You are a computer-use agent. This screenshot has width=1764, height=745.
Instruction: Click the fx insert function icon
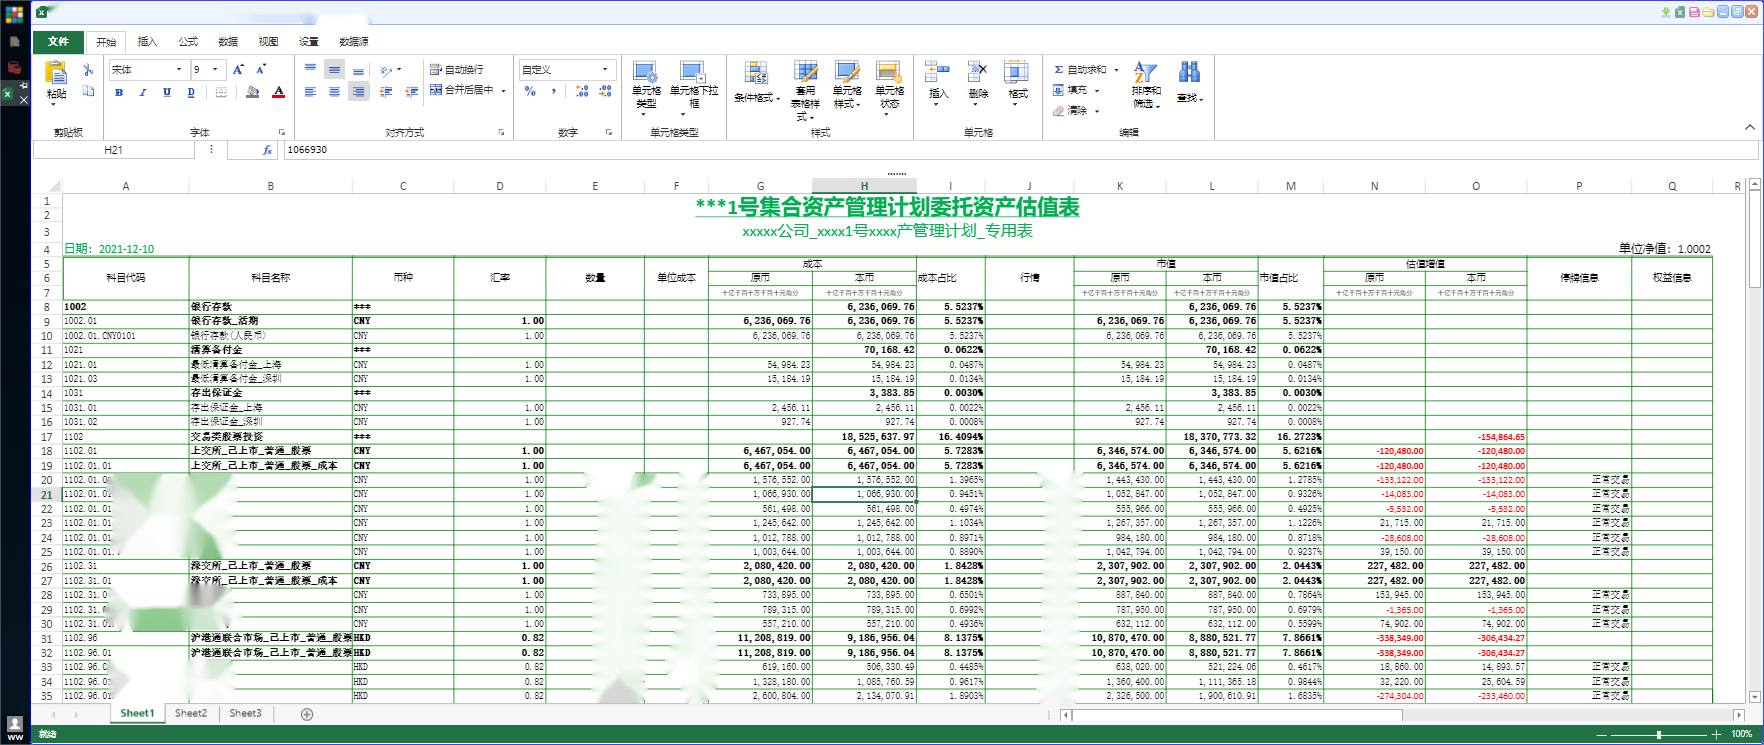(267, 150)
